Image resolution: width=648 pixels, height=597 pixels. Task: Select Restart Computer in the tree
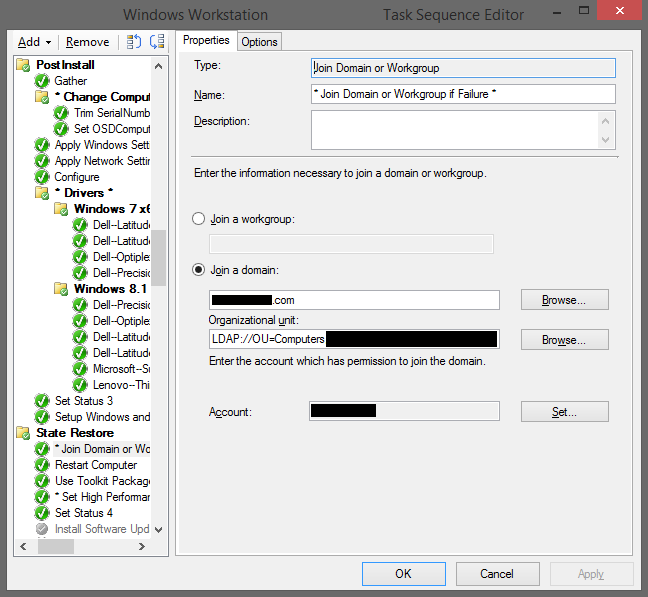pos(96,465)
